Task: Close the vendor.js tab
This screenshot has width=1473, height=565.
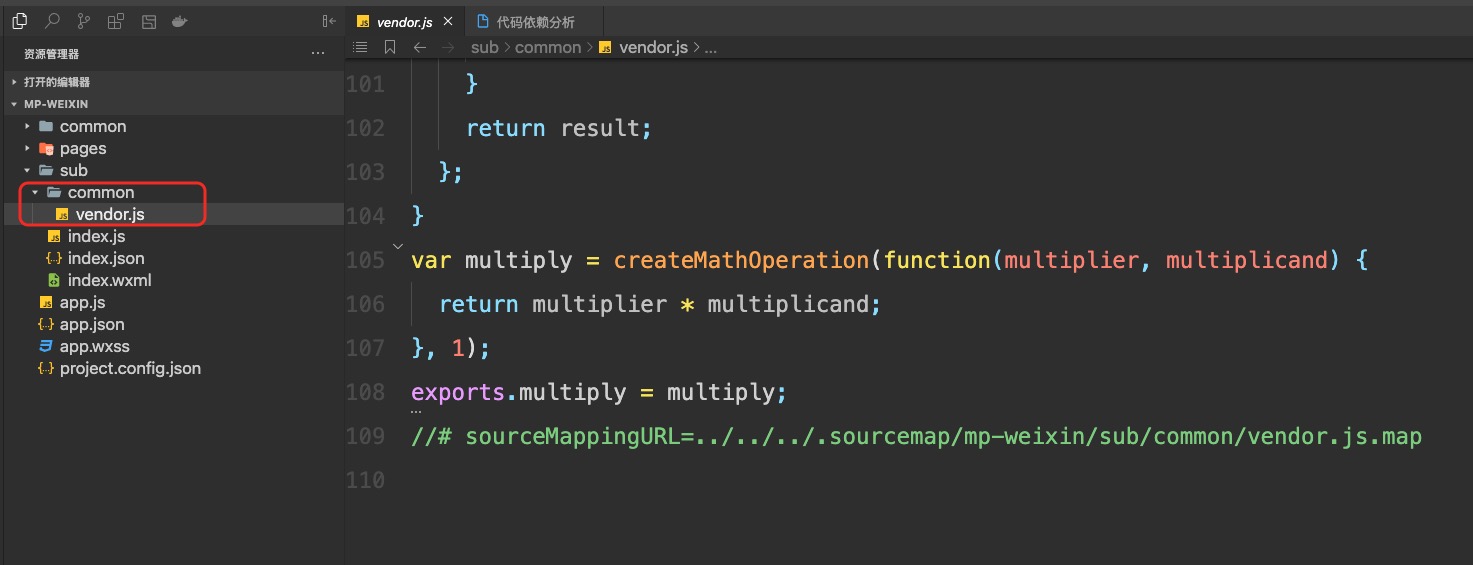Action: [447, 22]
